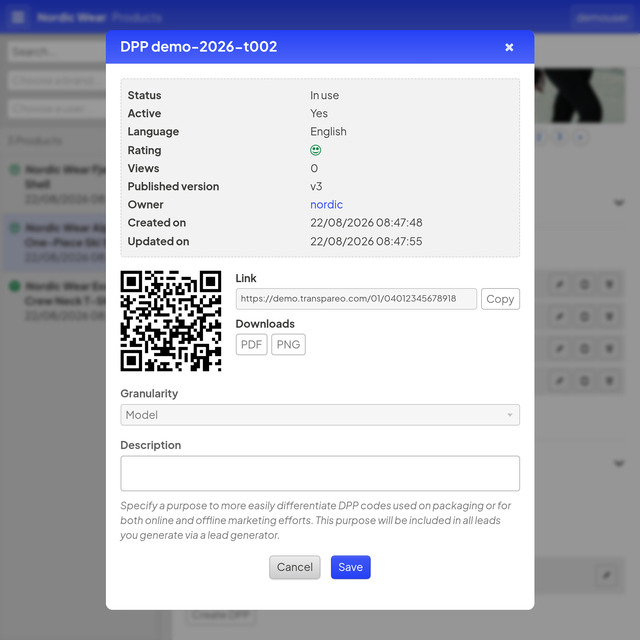
Task: Cancel the DPP dialog
Action: 295,567
